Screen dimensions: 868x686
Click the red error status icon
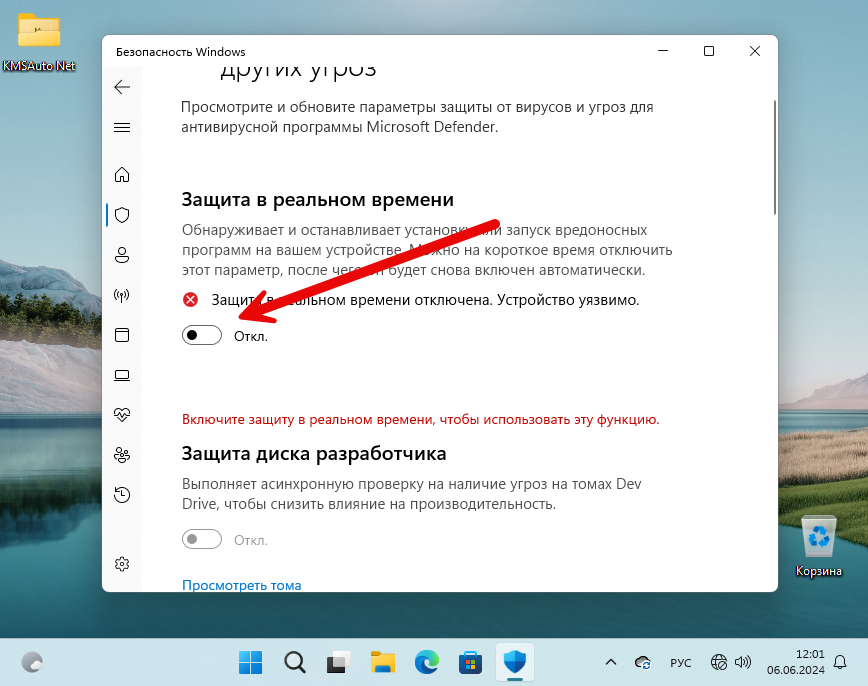point(190,300)
